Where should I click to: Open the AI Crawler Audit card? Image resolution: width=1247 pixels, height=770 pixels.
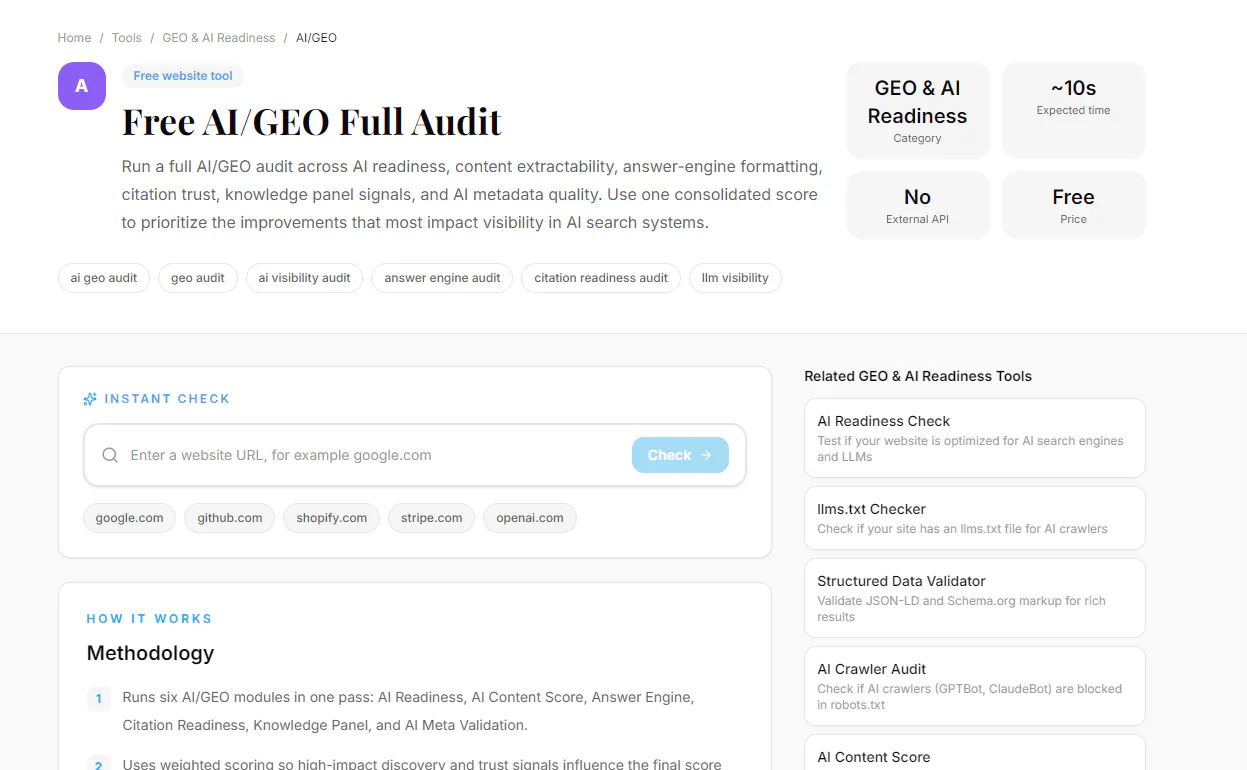[x=975, y=686]
